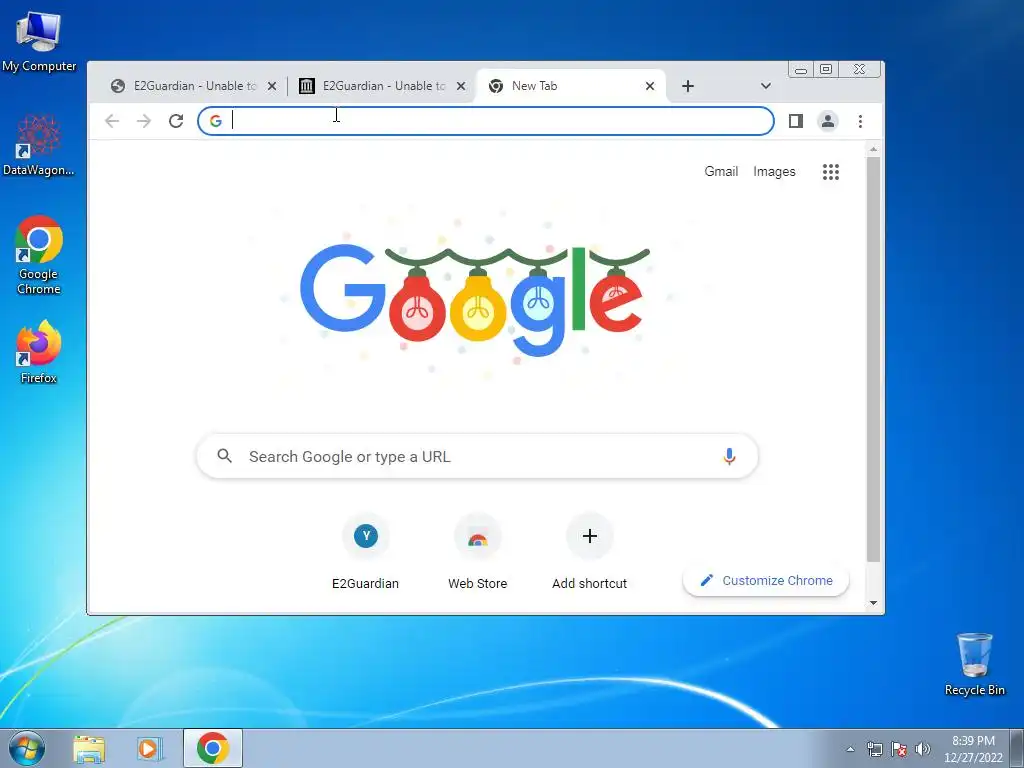The height and width of the screenshot is (768, 1024).
Task: Expand the tab search dropdown
Action: pyautogui.click(x=766, y=86)
